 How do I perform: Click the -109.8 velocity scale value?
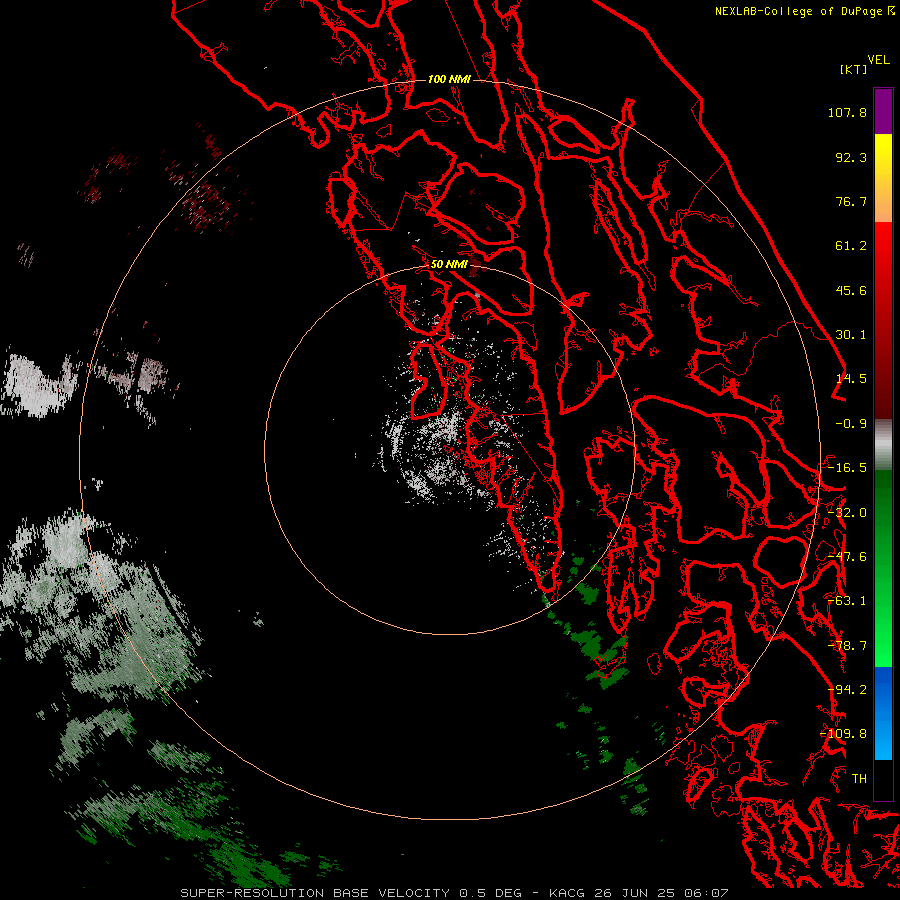pyautogui.click(x=844, y=734)
